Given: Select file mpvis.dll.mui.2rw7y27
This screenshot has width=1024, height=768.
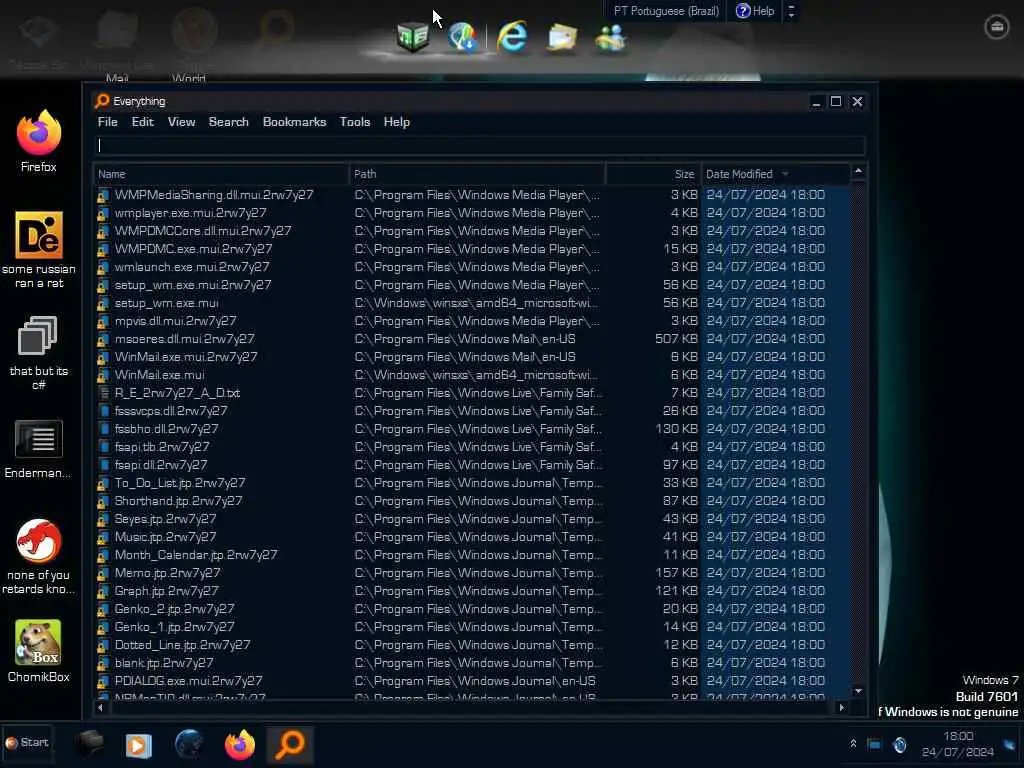Looking at the screenshot, I should [x=175, y=321].
